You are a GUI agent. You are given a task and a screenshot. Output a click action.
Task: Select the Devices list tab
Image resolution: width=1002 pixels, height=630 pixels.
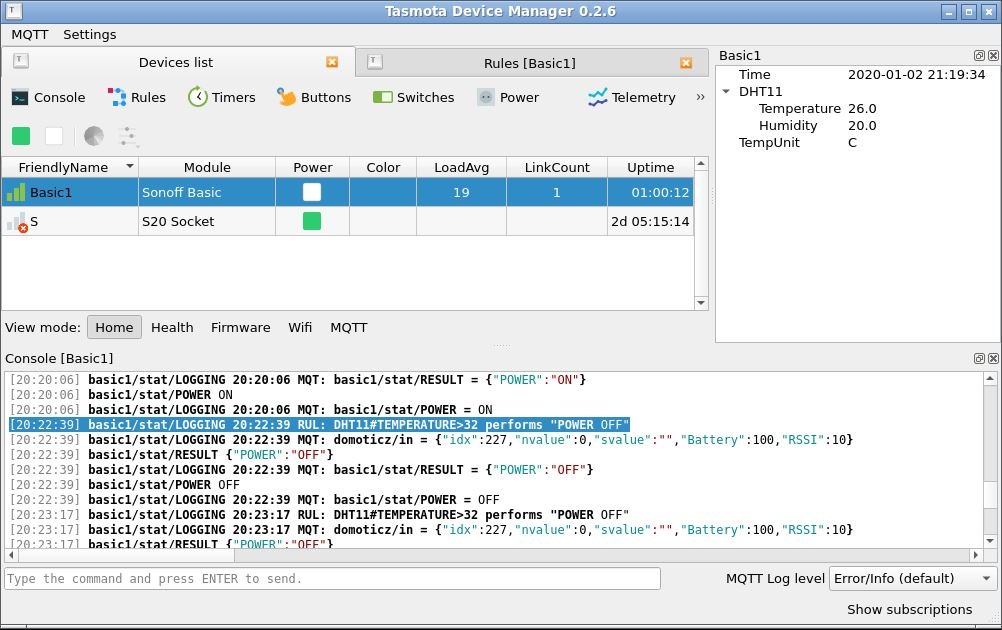pyautogui.click(x=176, y=62)
